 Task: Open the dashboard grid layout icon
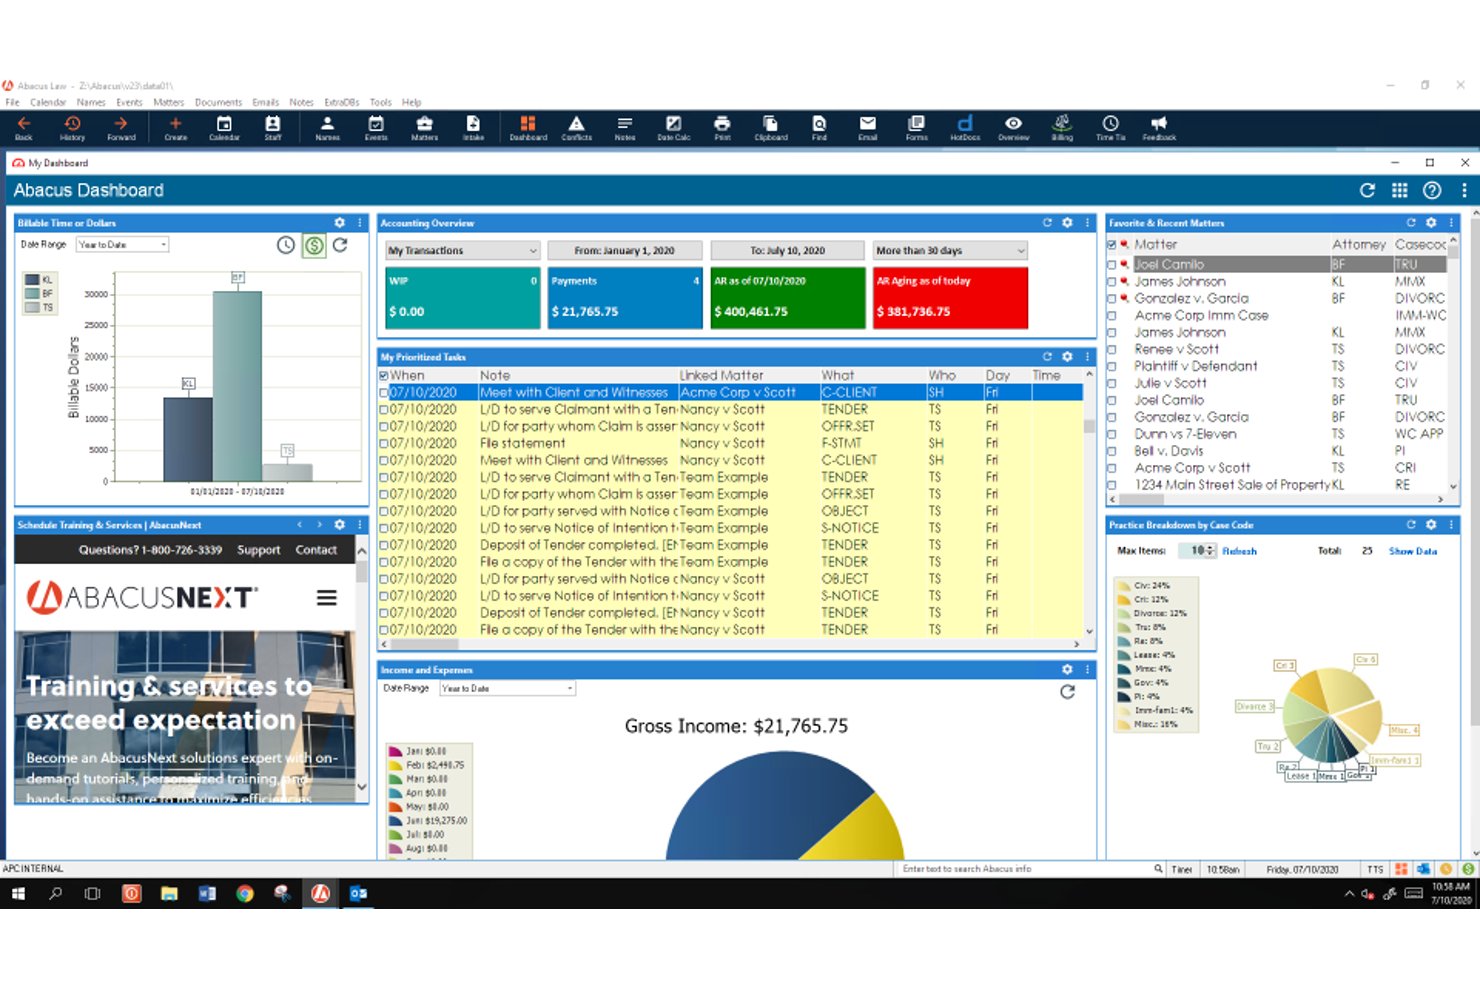pyautogui.click(x=1399, y=190)
